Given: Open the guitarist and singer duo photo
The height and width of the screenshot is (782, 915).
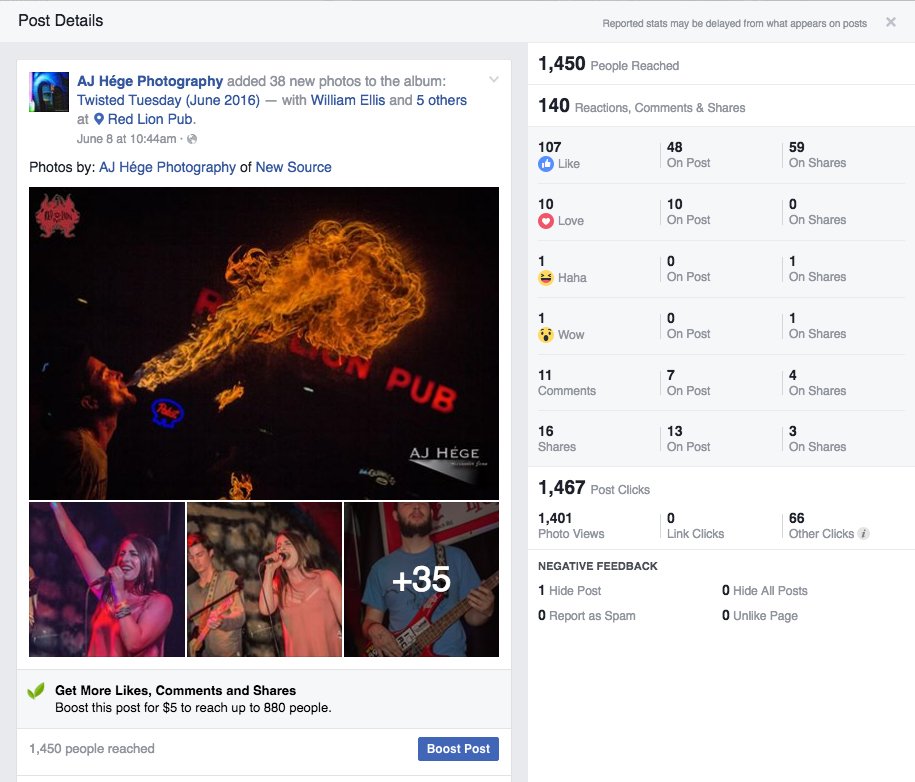Looking at the screenshot, I should point(264,579).
